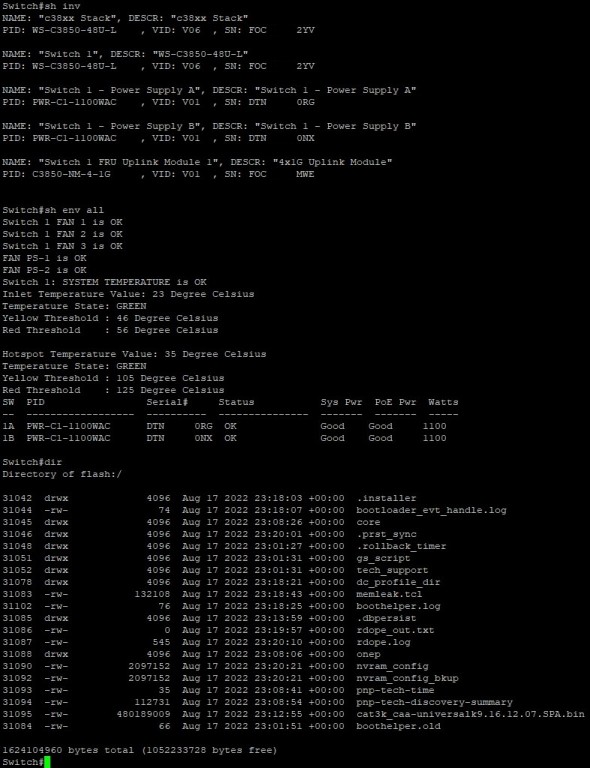
Task: Click the 'sh inv' command text
Action: pyautogui.click(x=62, y=6)
